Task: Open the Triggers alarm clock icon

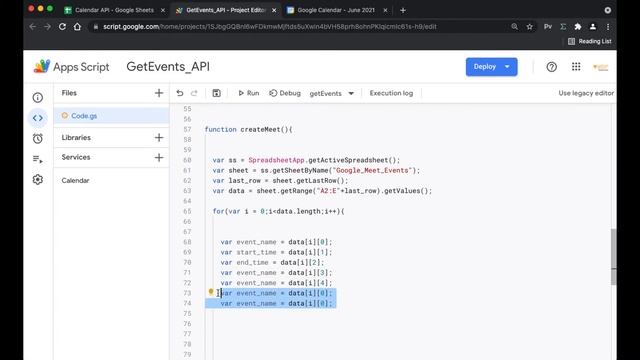Action: (x=38, y=138)
